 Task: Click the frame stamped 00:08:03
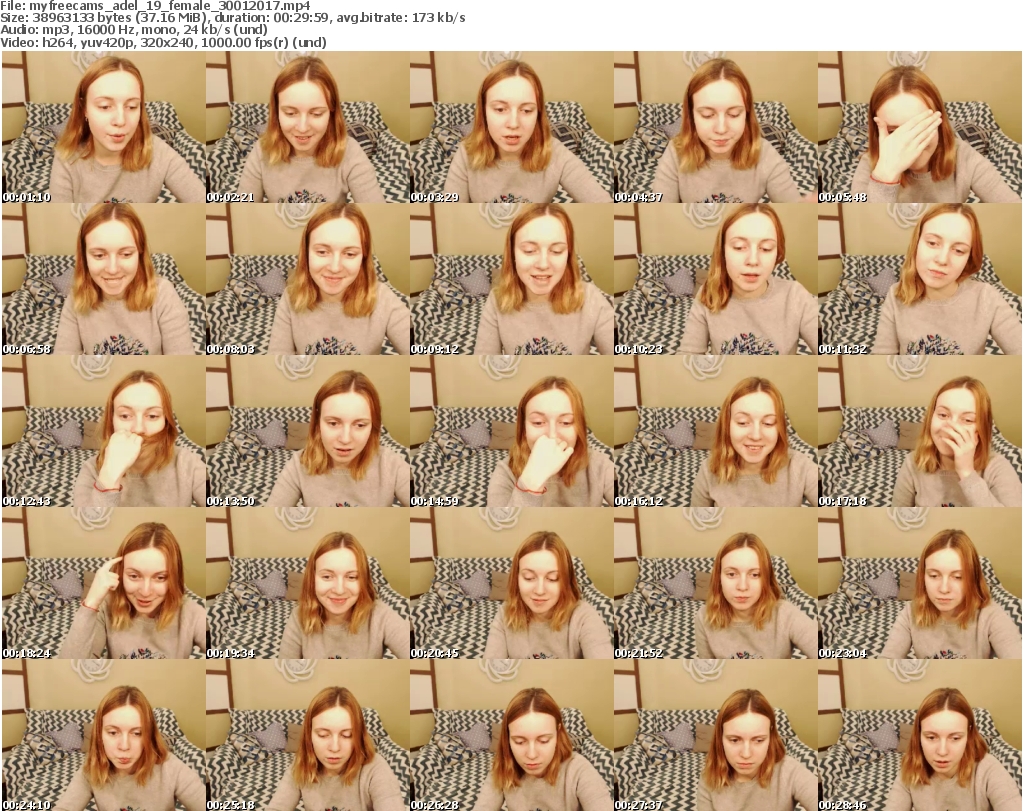308,279
